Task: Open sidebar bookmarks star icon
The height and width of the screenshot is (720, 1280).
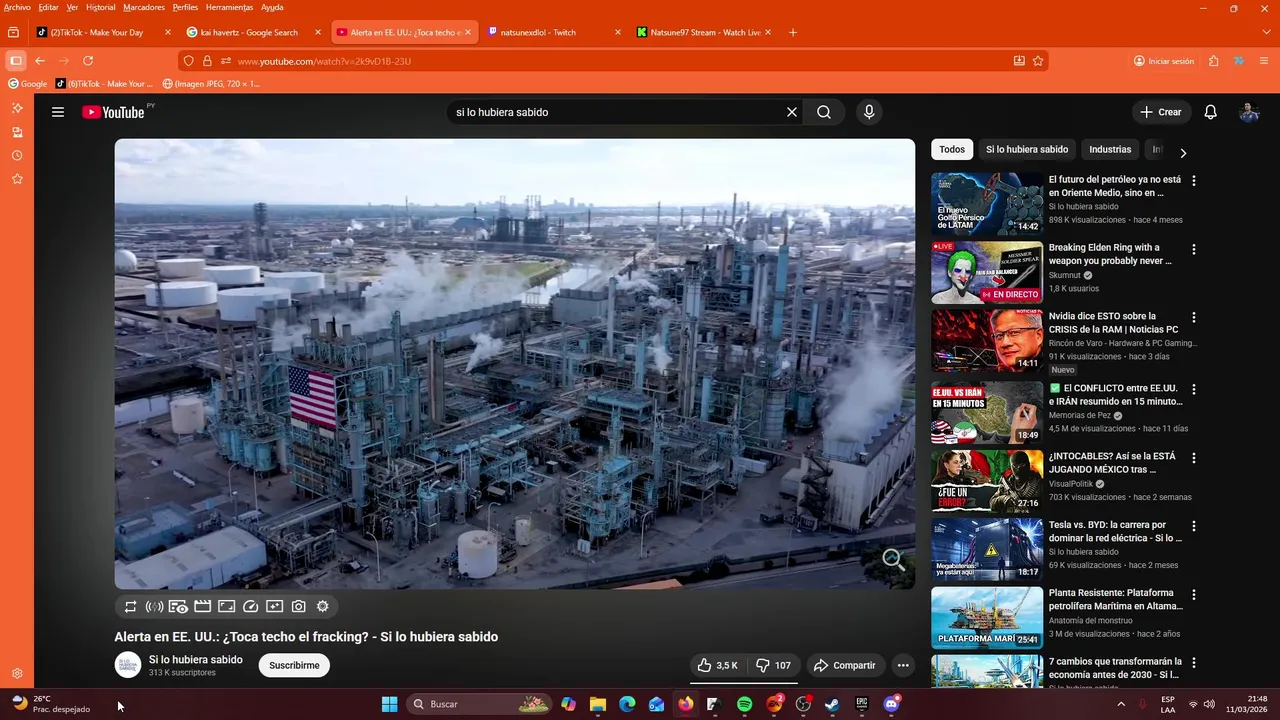Action: 17,179
